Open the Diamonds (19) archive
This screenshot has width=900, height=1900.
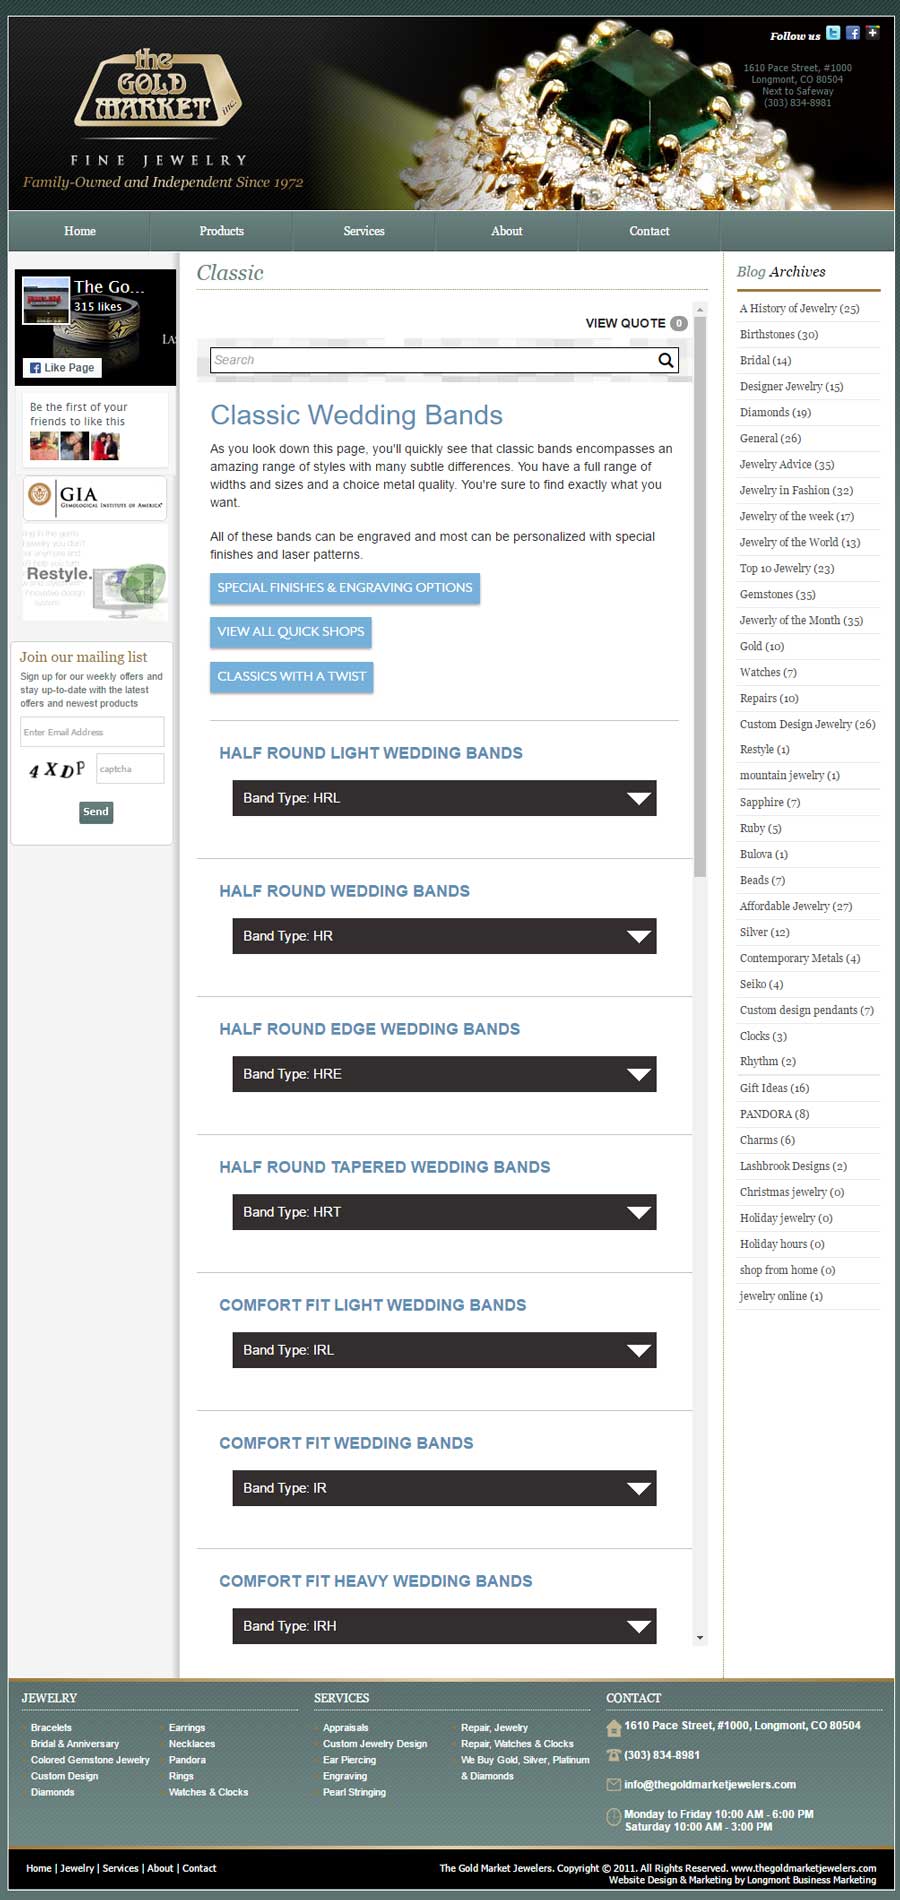[x=775, y=412]
